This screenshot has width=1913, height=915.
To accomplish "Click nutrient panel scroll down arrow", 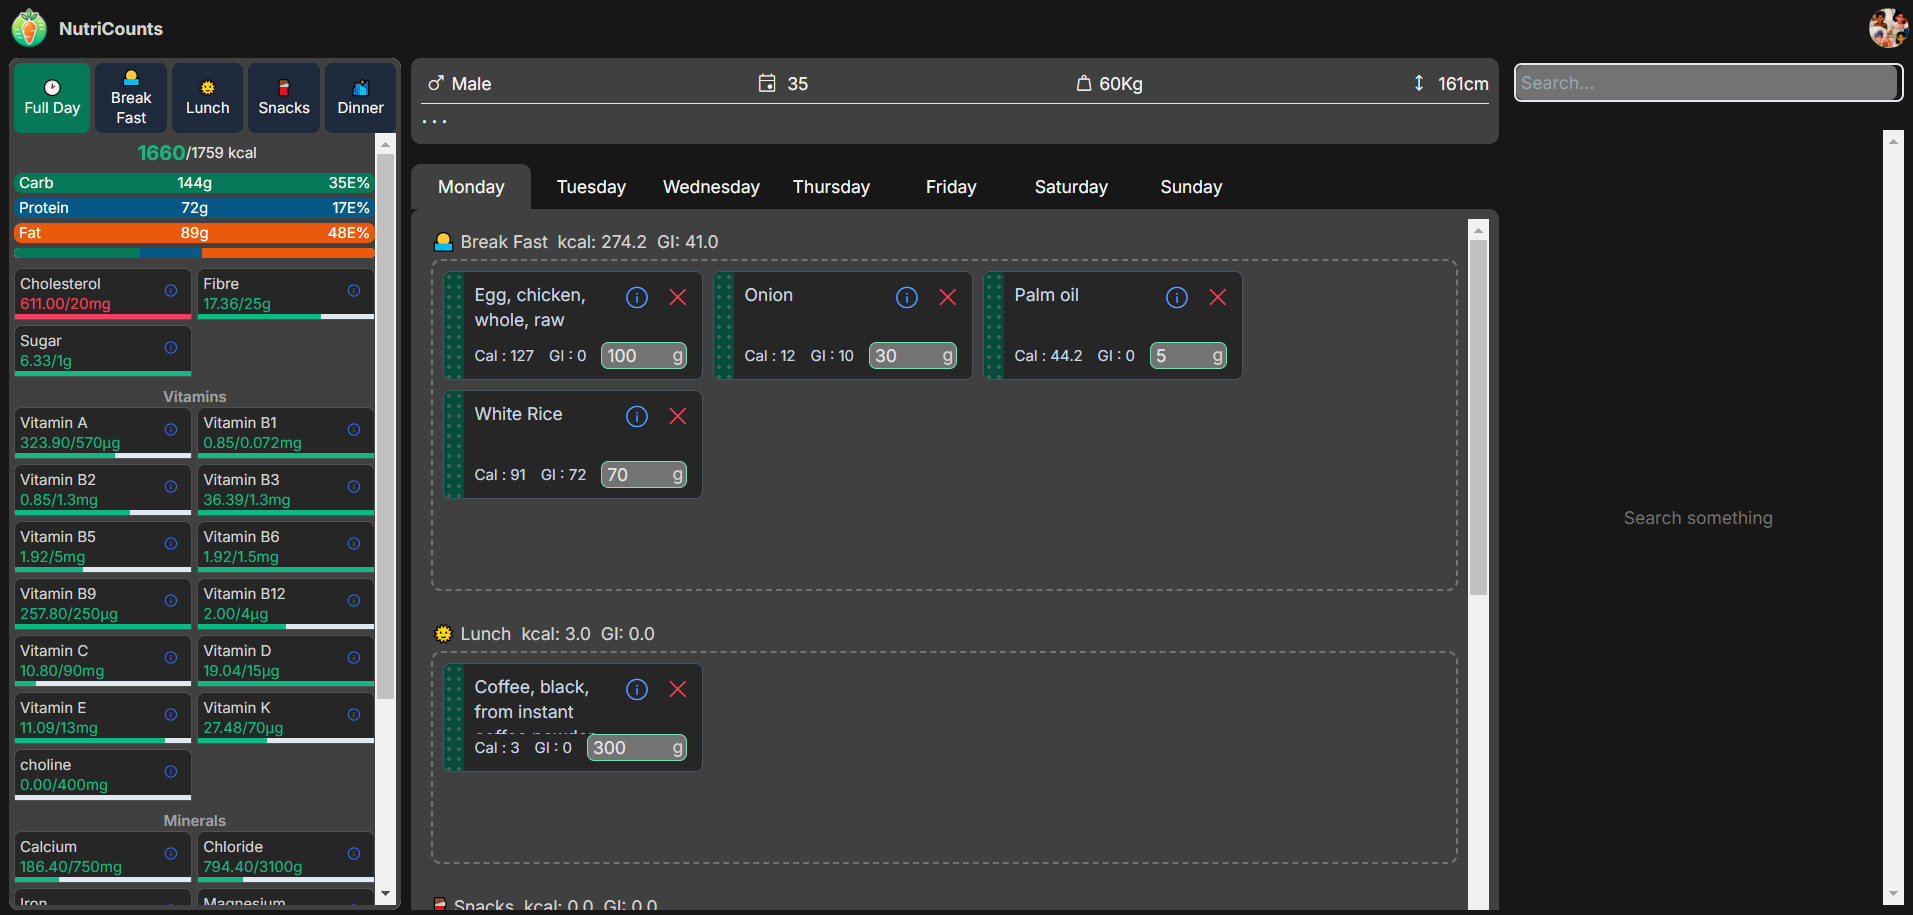I will [x=385, y=894].
